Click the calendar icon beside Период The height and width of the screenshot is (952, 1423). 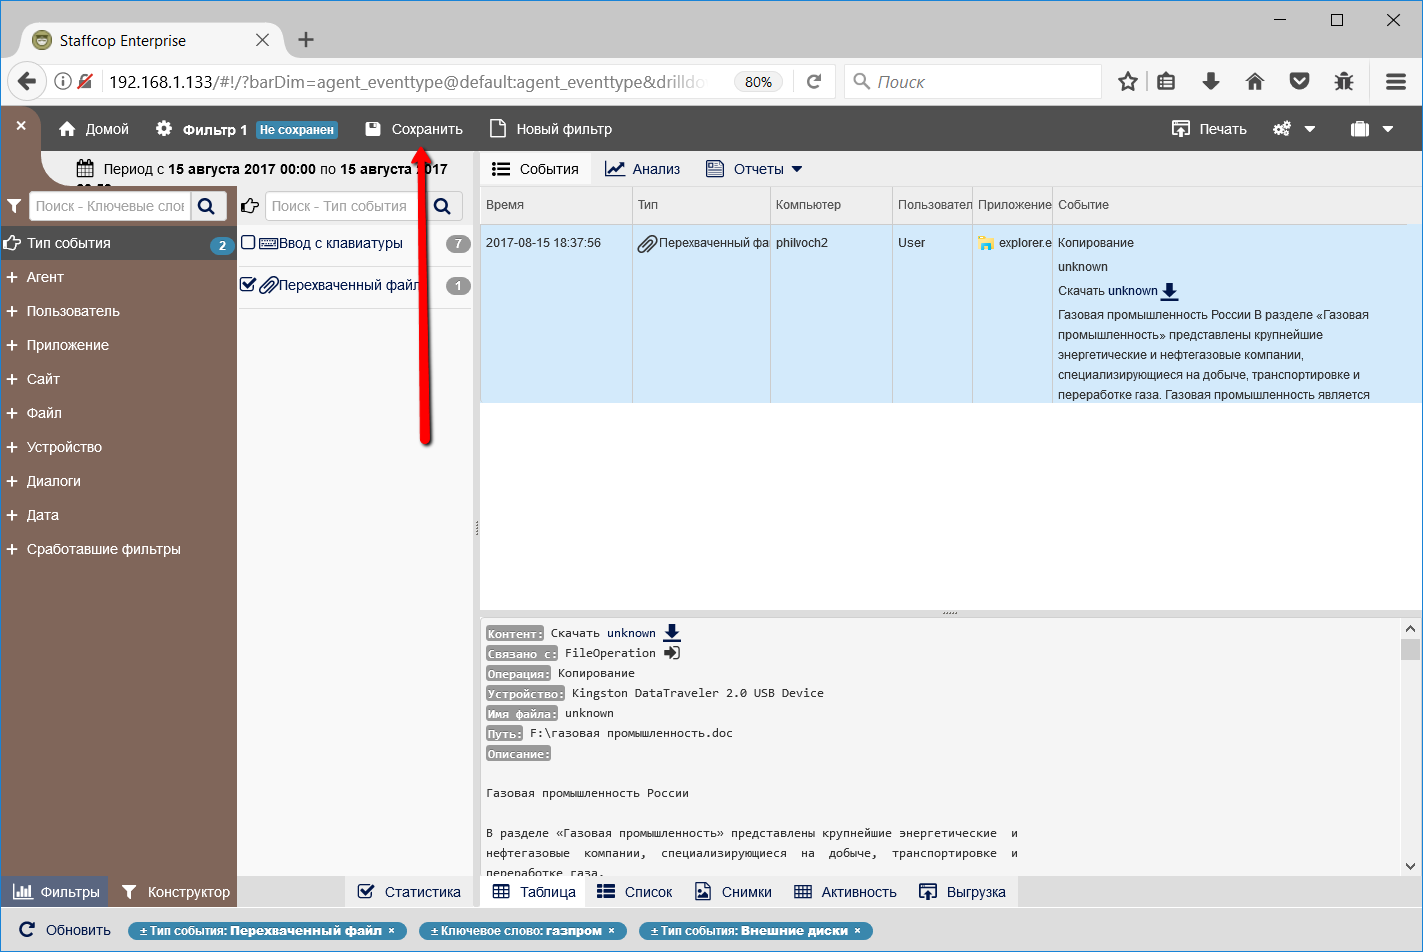pos(85,169)
